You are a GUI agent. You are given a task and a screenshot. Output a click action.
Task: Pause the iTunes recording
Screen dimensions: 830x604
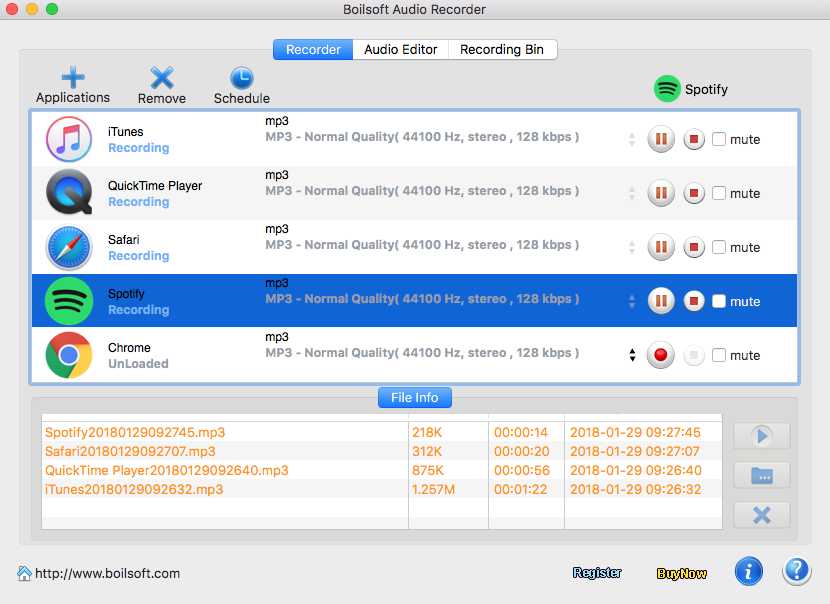[661, 139]
